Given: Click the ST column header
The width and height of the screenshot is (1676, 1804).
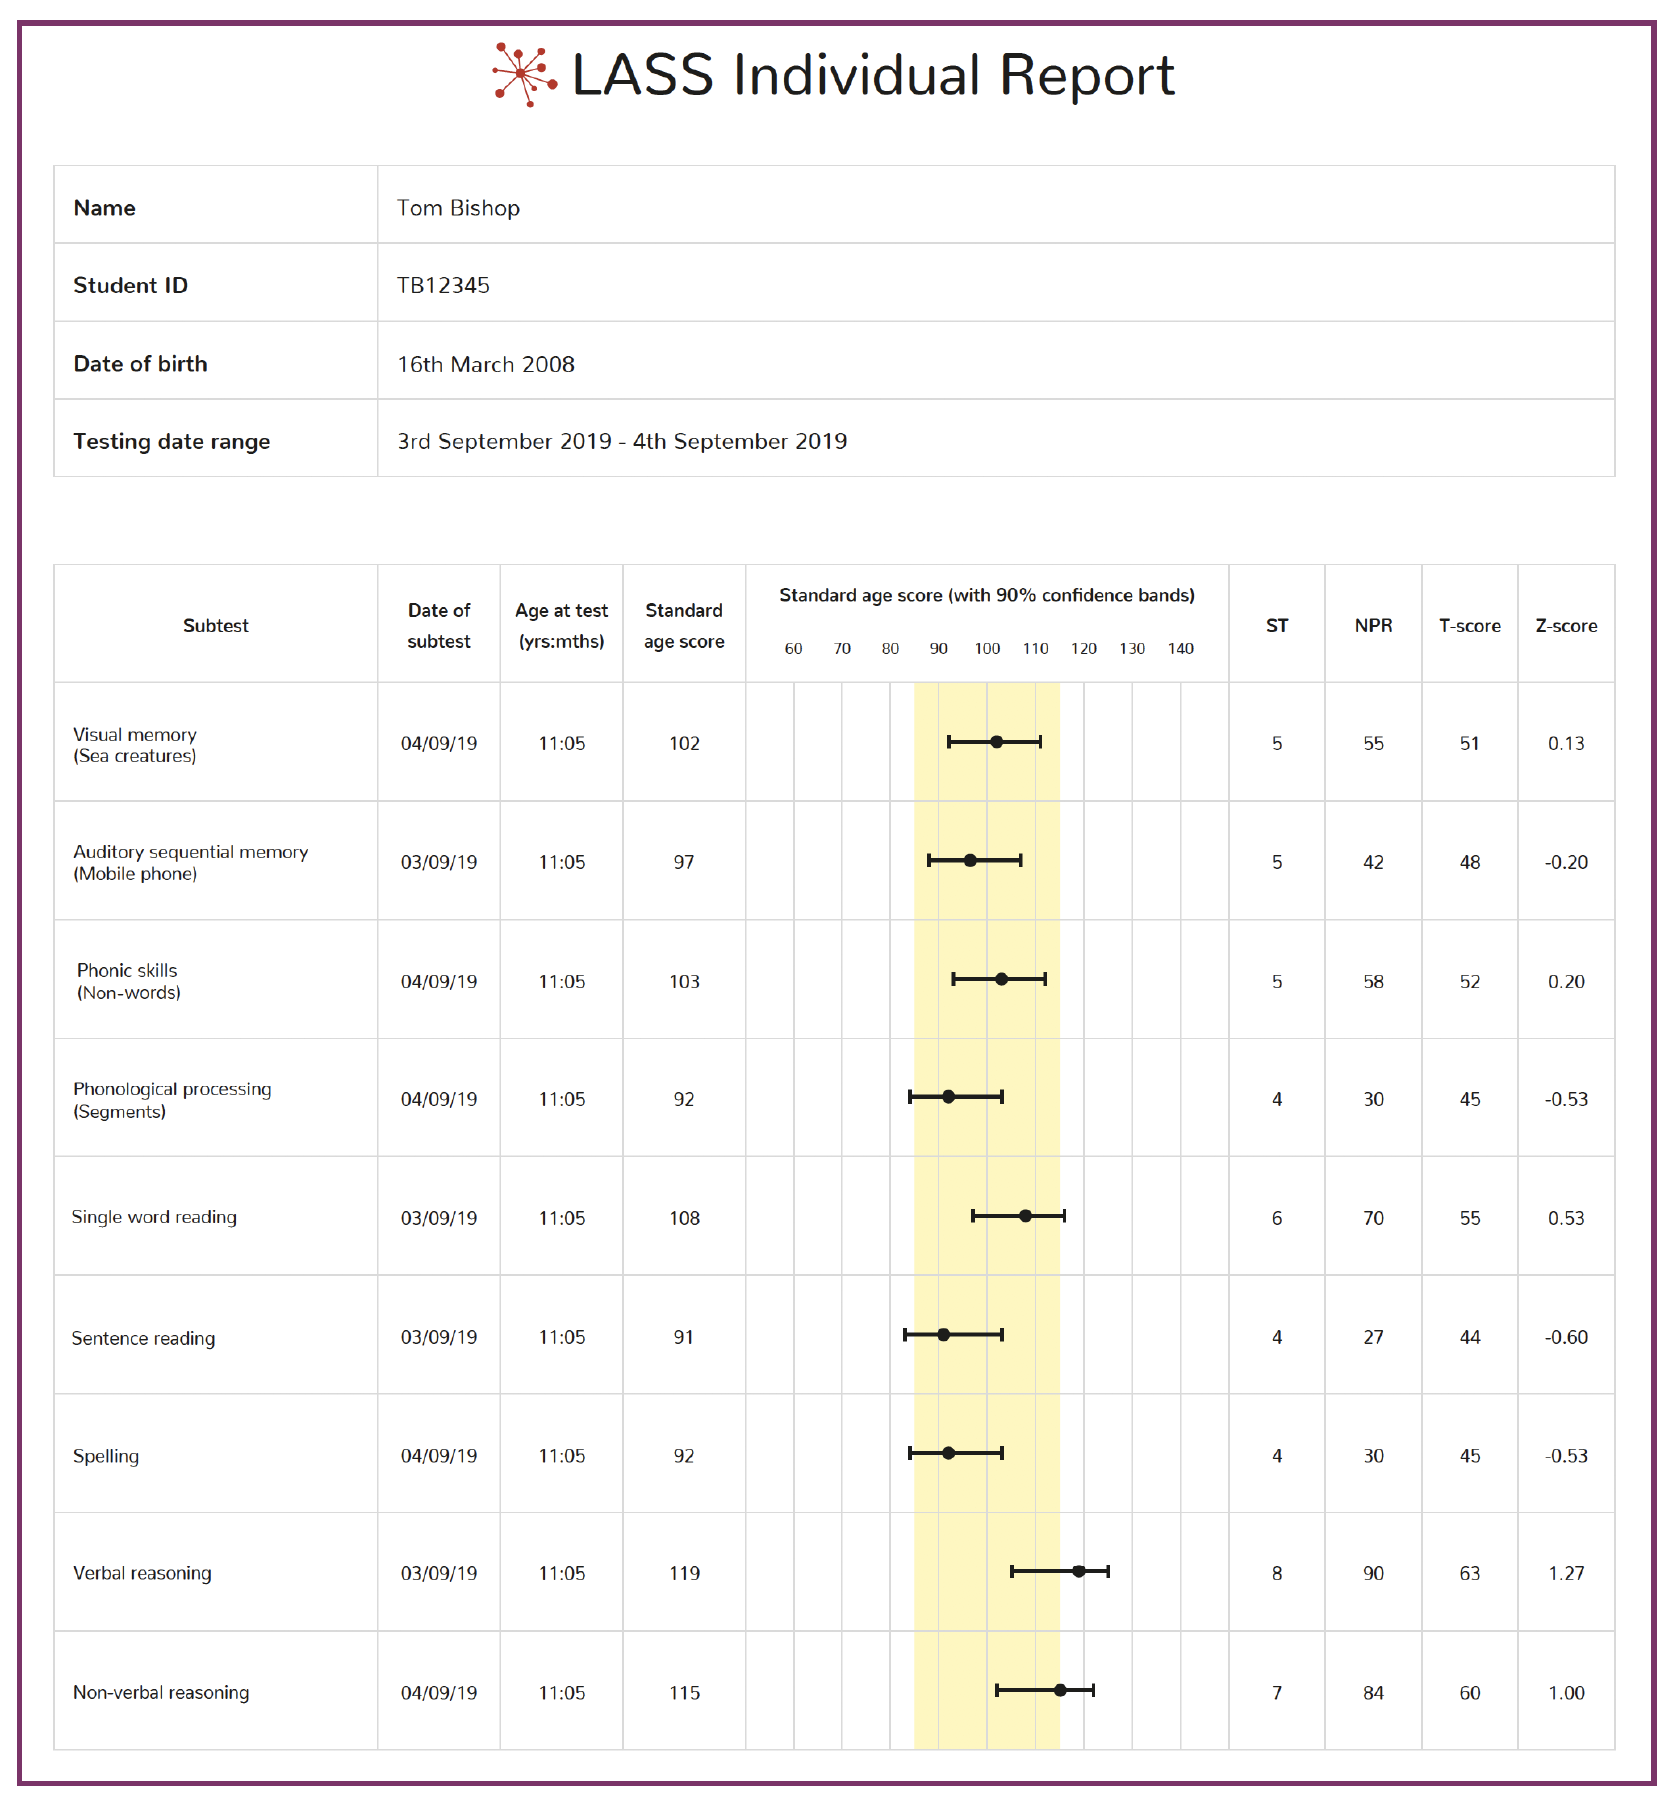Looking at the screenshot, I should [1277, 626].
